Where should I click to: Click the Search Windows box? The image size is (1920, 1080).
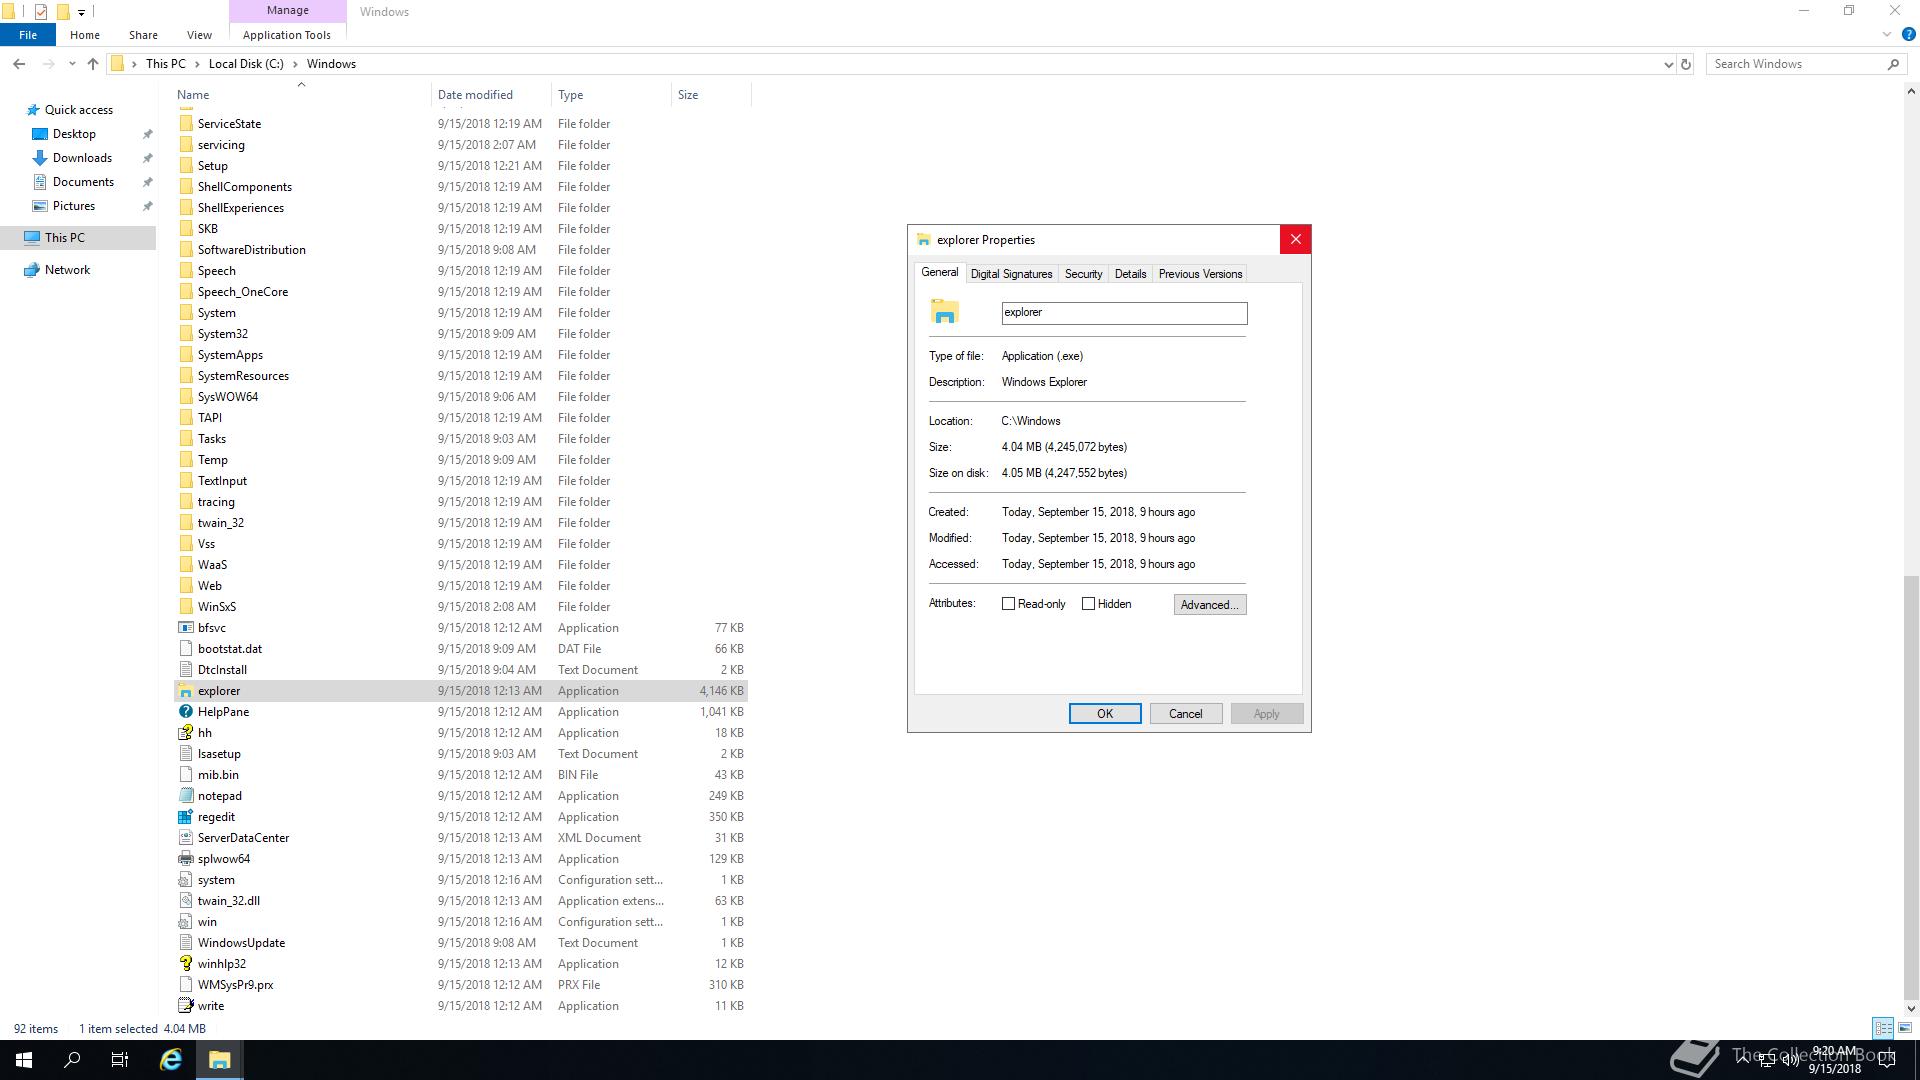click(x=1797, y=64)
